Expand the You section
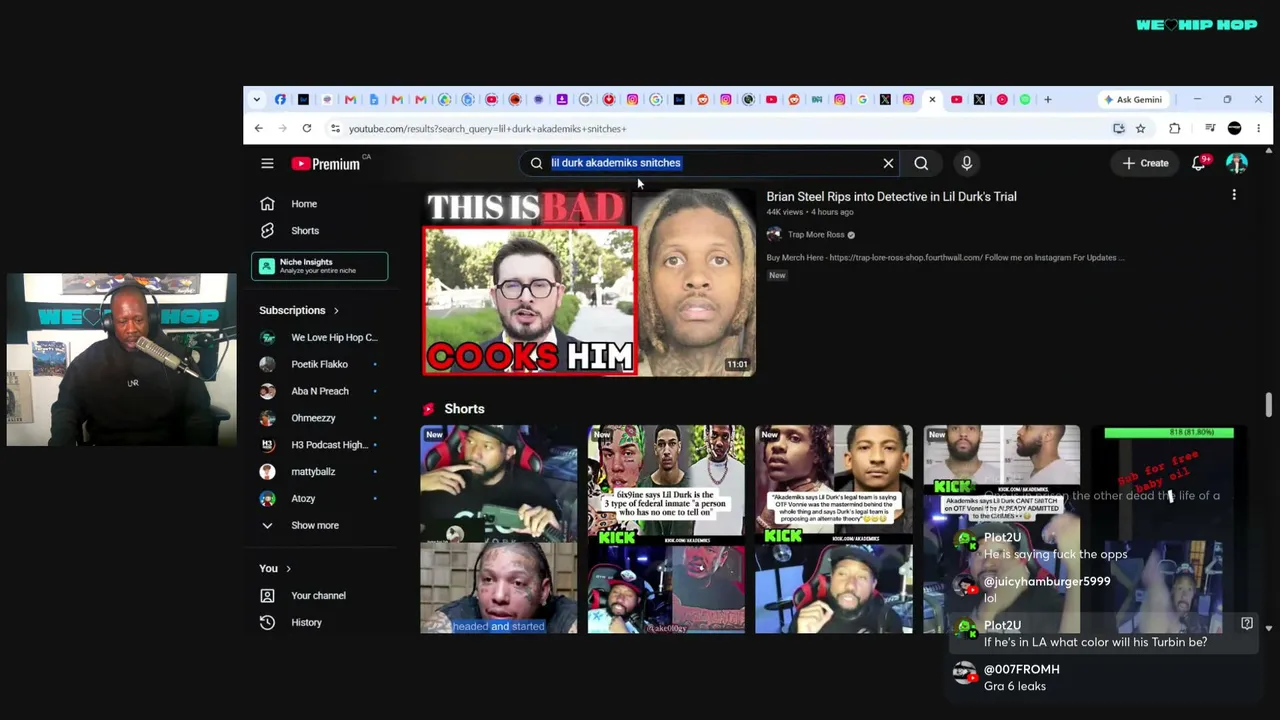Viewport: 1280px width, 720px height. point(275,568)
